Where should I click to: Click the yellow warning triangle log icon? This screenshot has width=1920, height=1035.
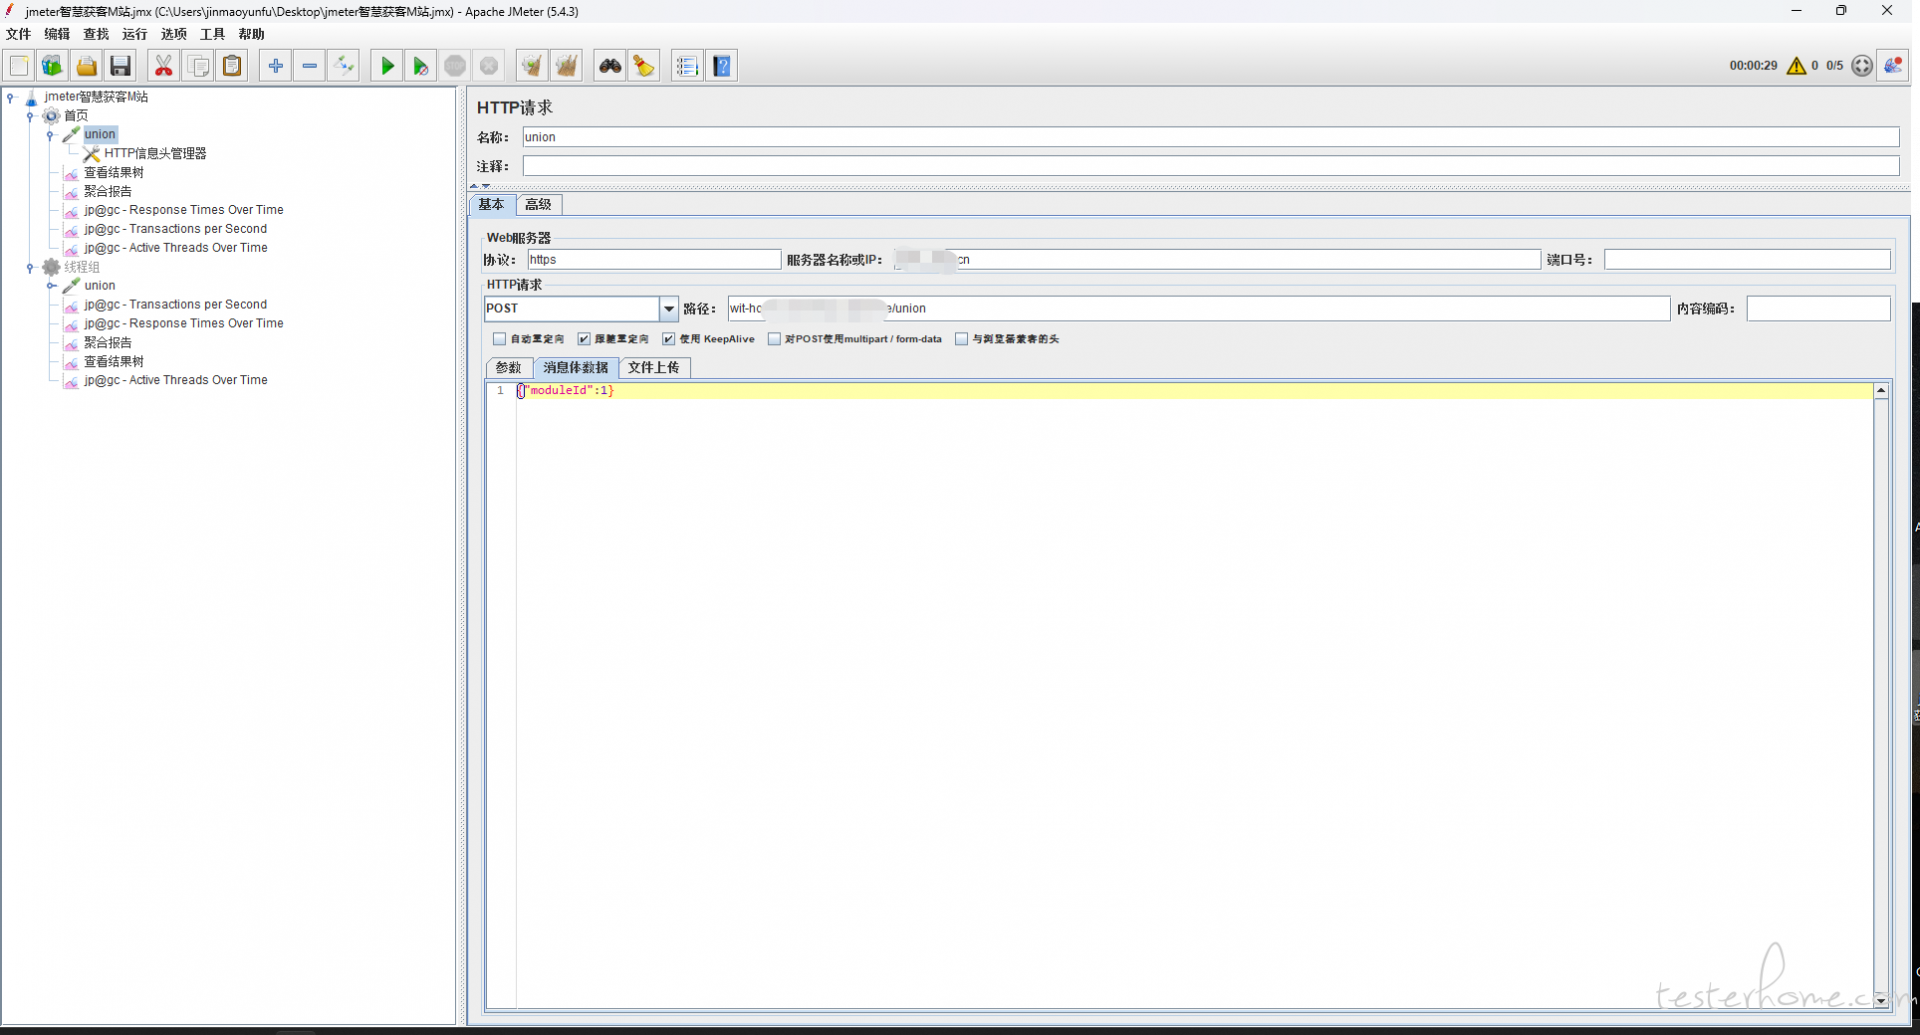[x=1796, y=66]
